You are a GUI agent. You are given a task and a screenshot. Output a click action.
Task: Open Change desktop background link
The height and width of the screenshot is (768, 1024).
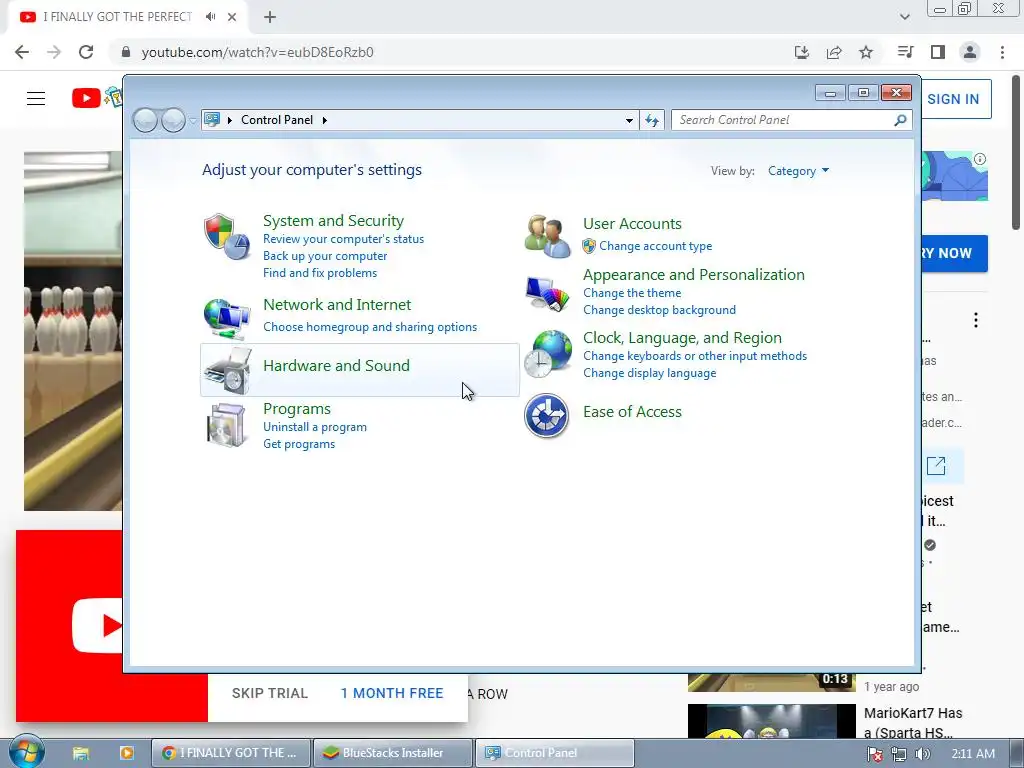(x=659, y=310)
